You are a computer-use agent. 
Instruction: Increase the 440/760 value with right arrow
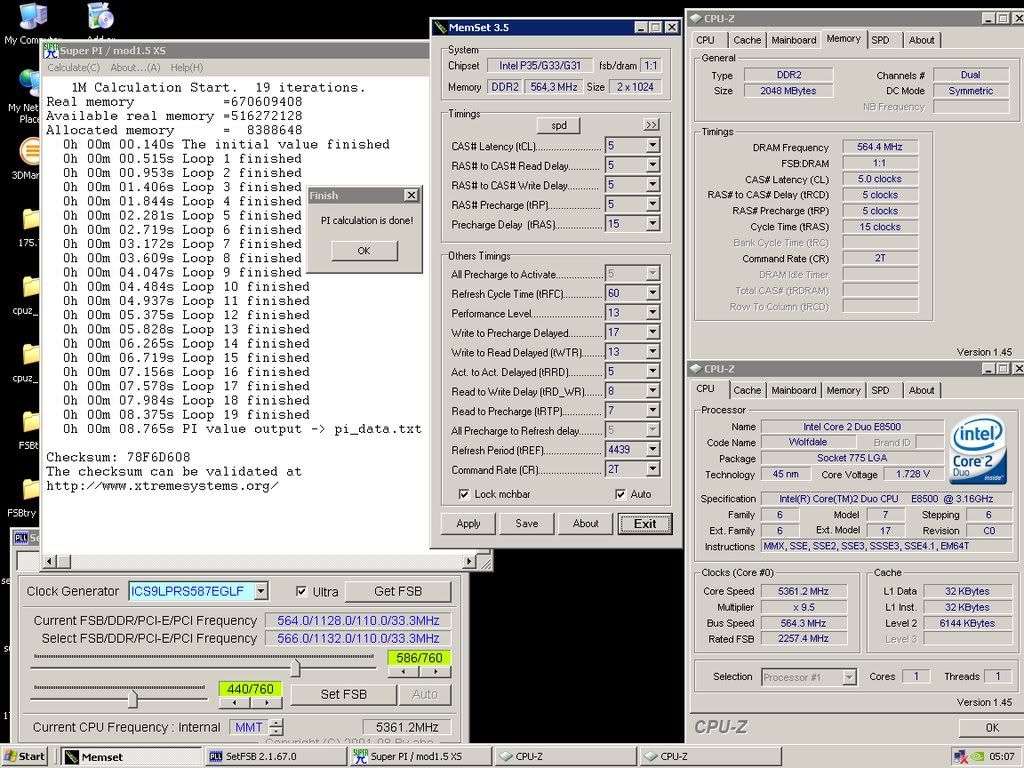tap(266, 703)
